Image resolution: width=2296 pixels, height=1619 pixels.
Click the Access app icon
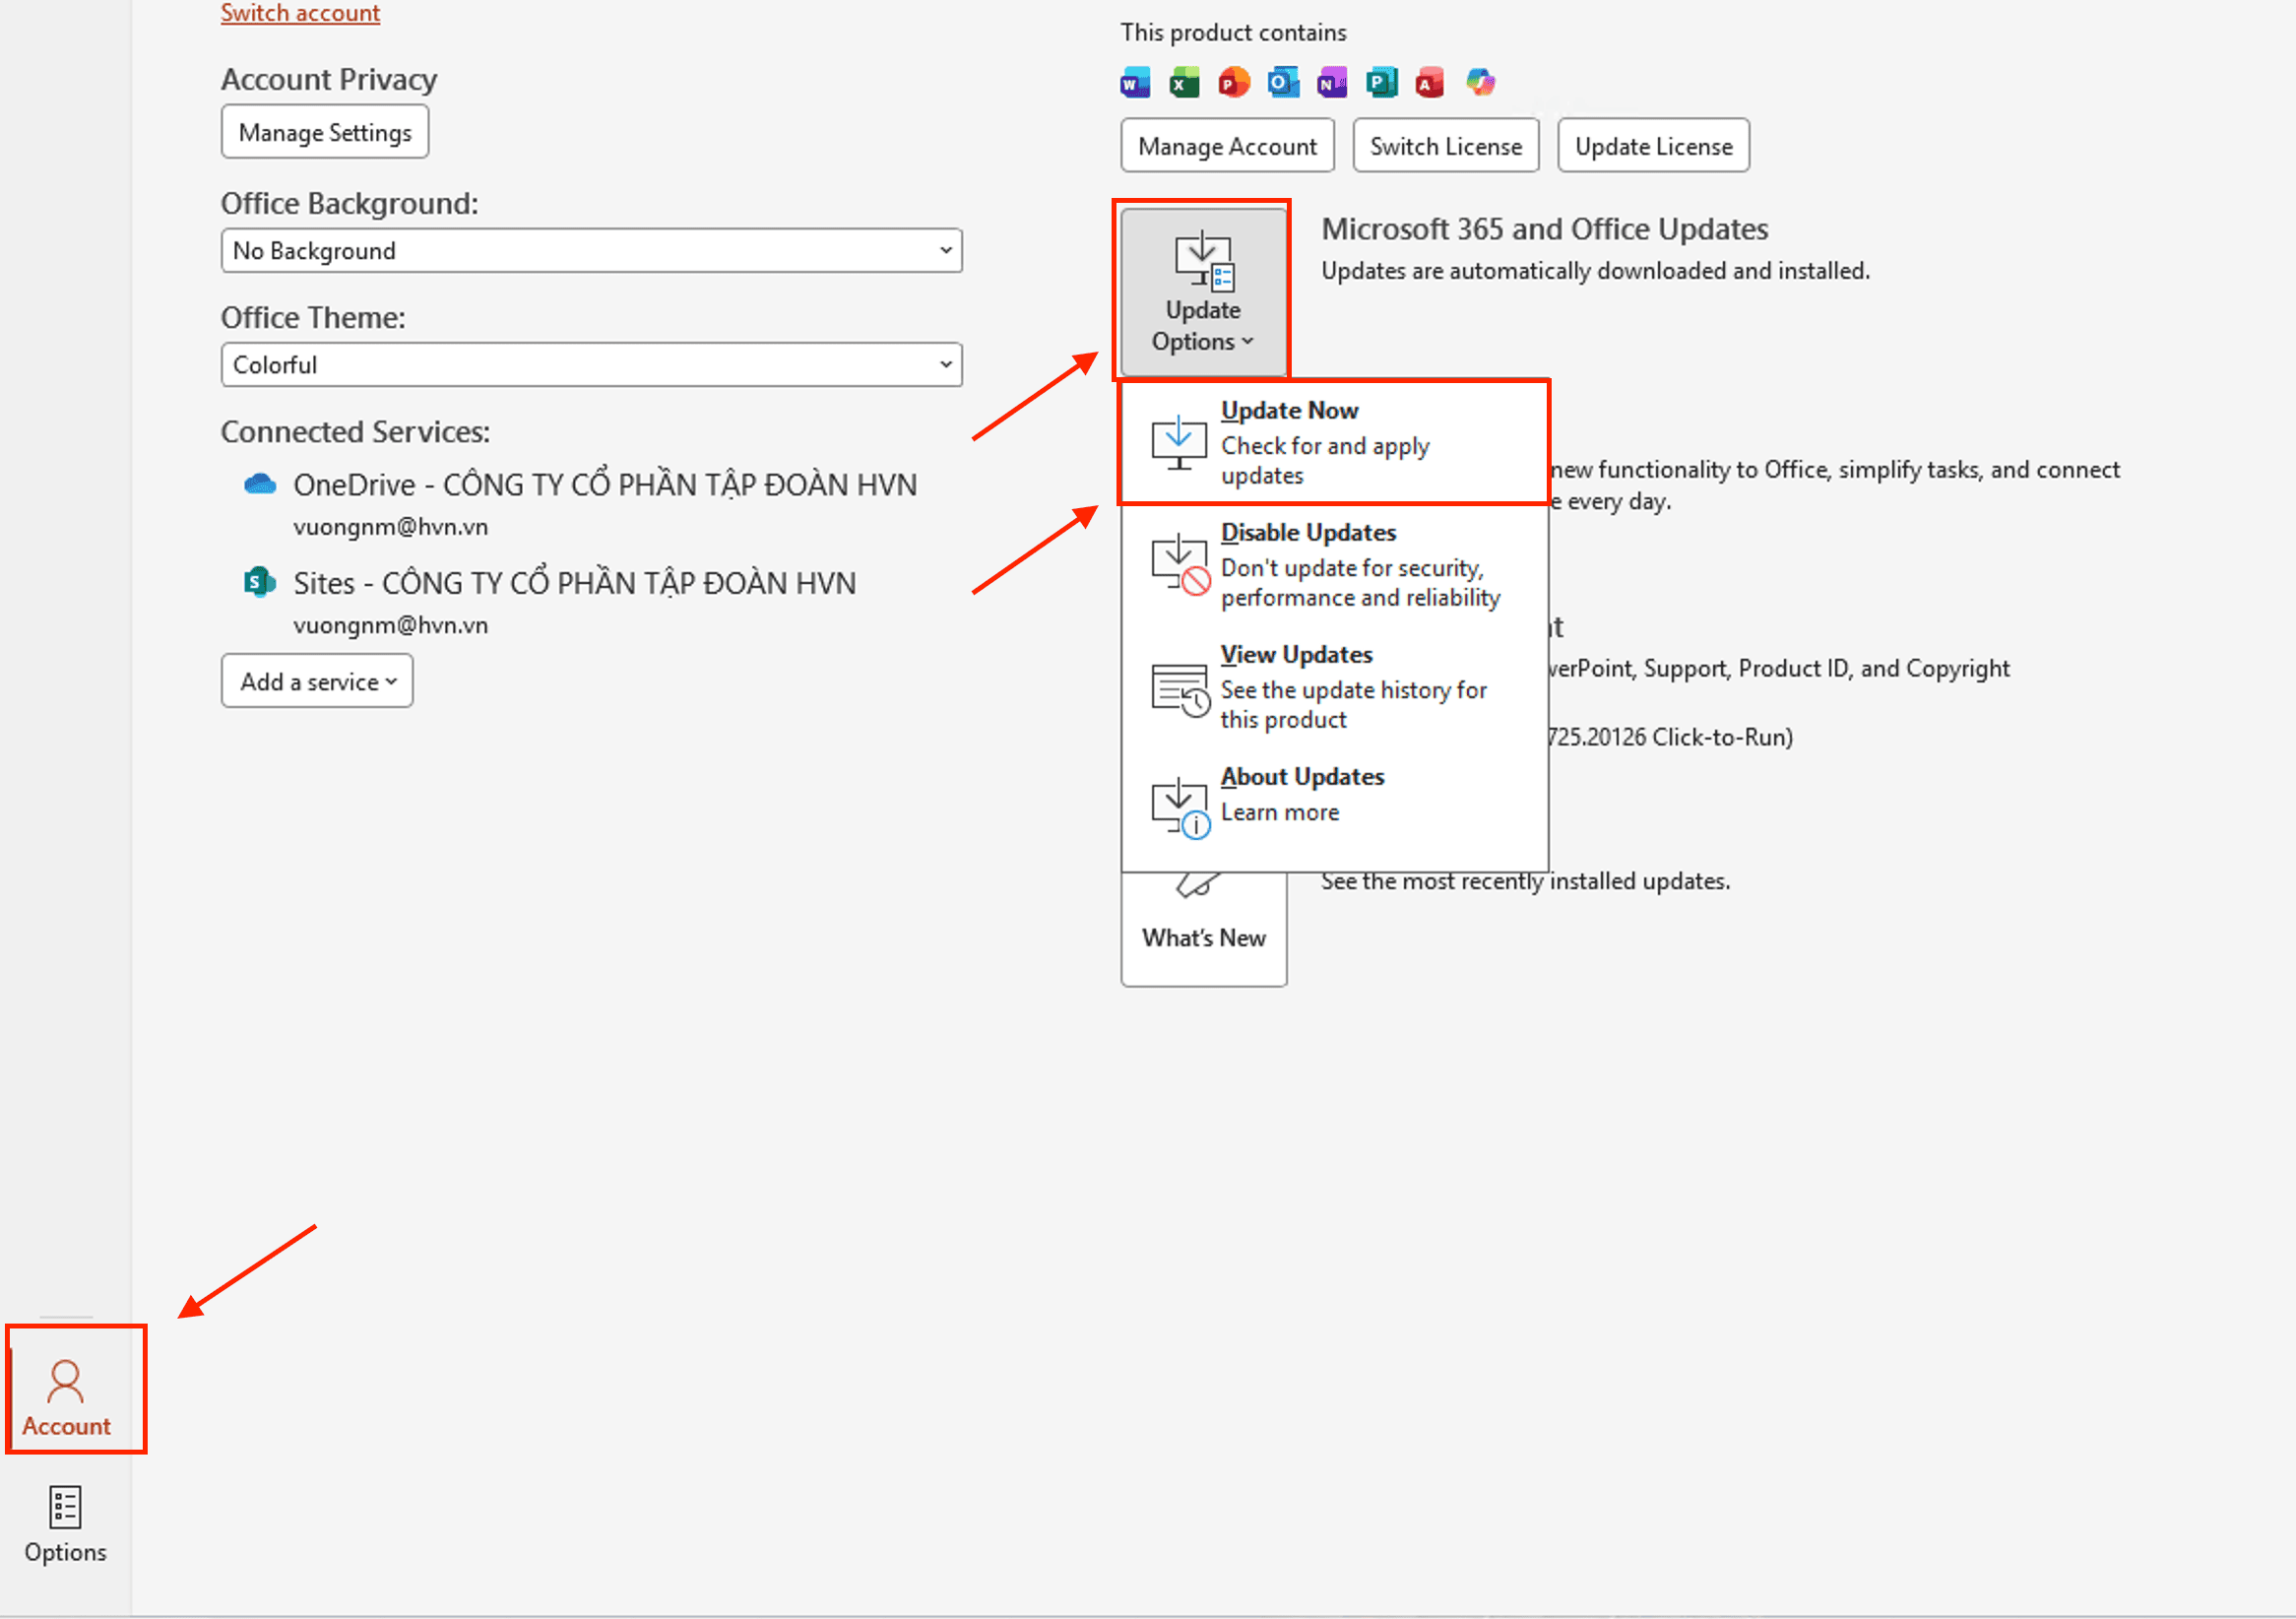1430,82
